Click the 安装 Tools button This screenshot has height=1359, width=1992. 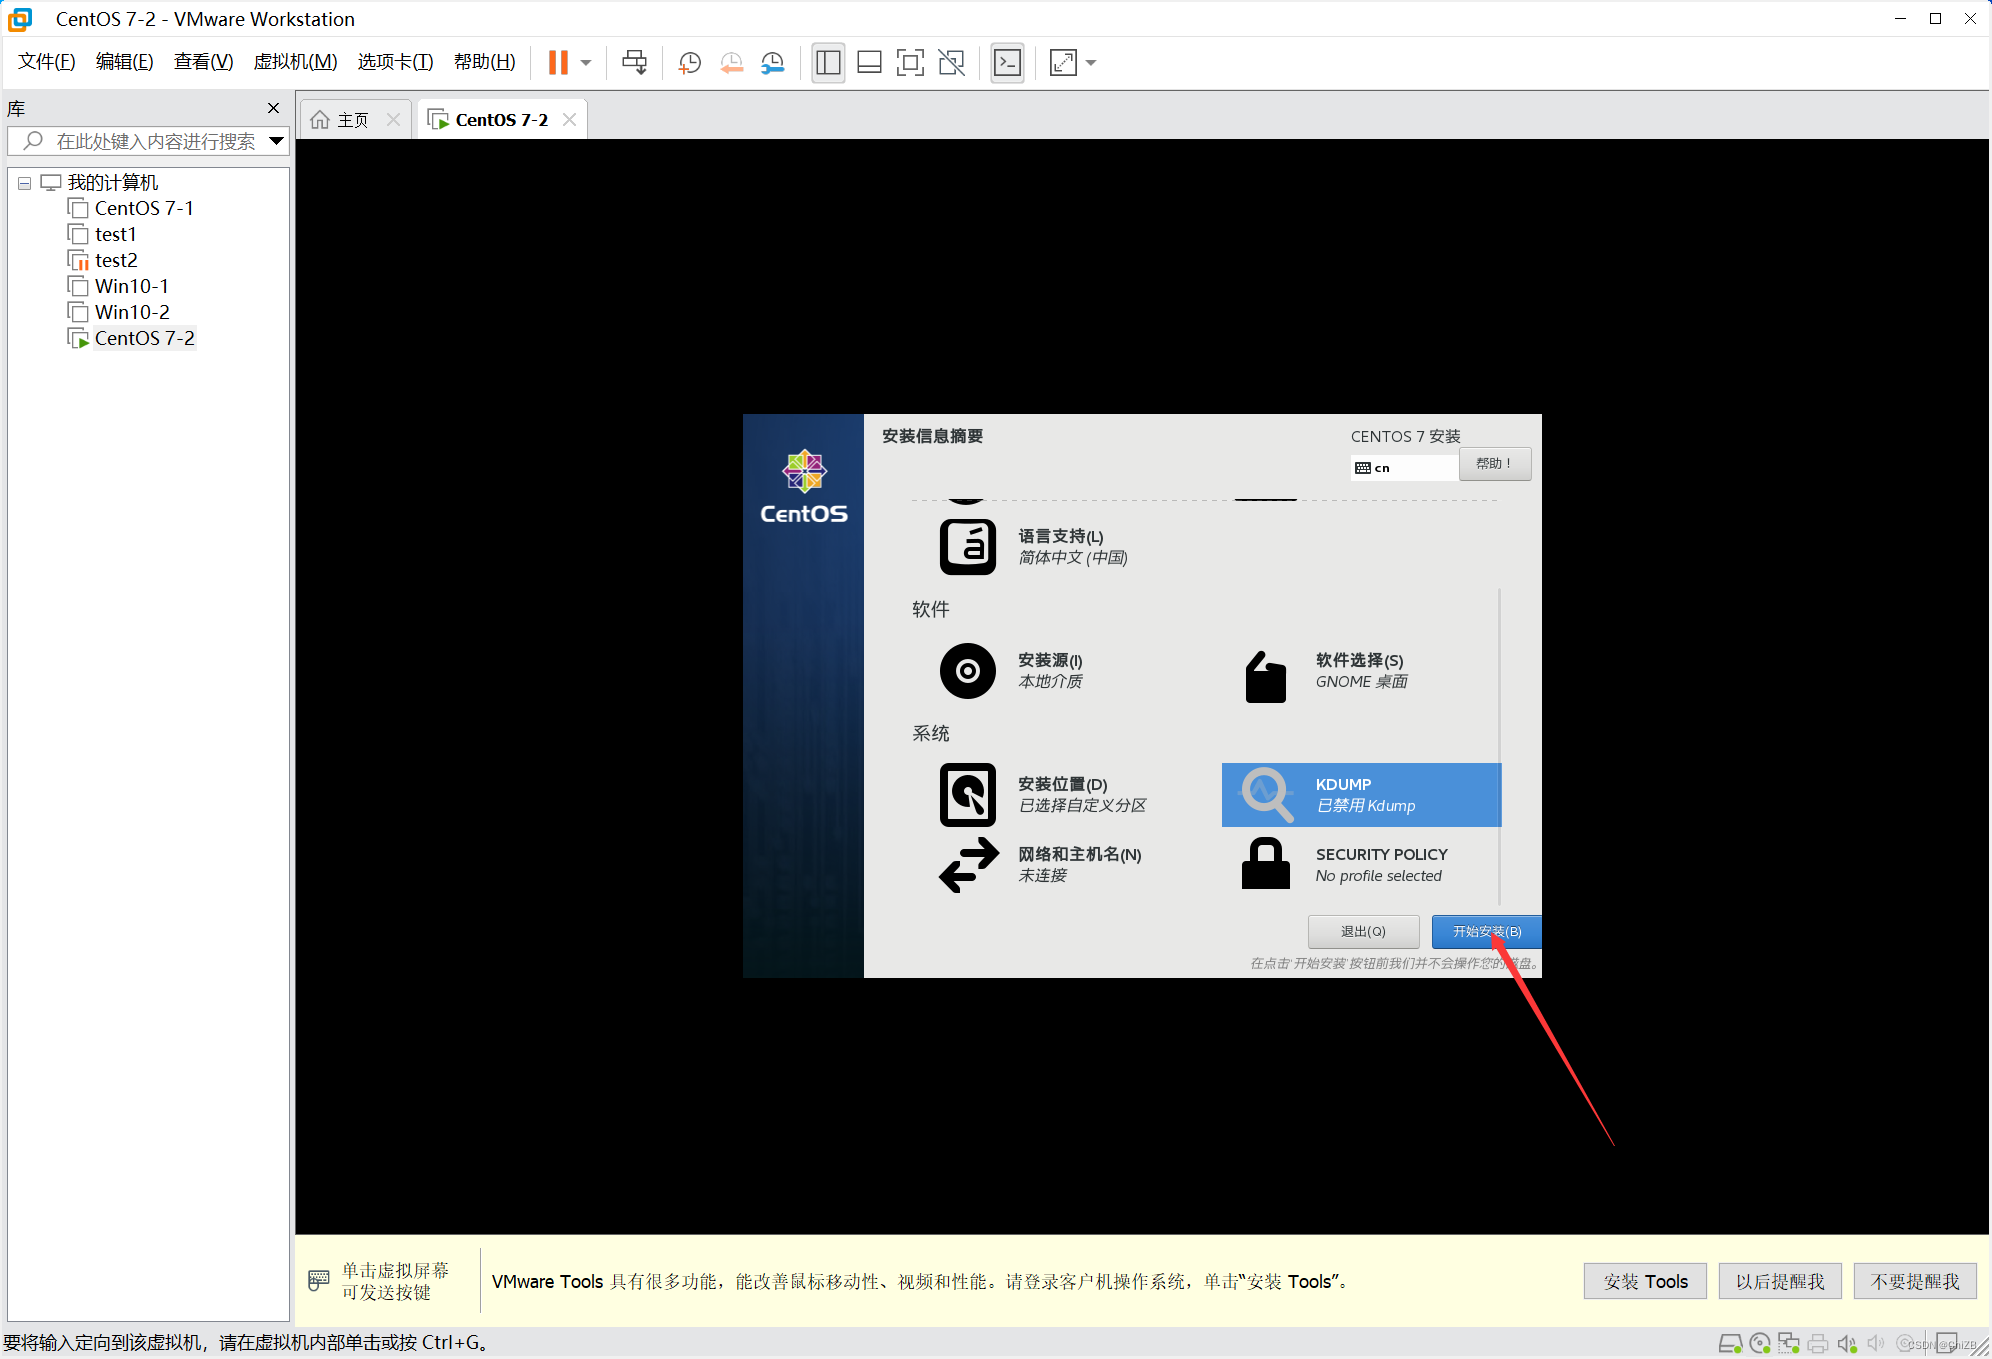pyautogui.click(x=1644, y=1281)
